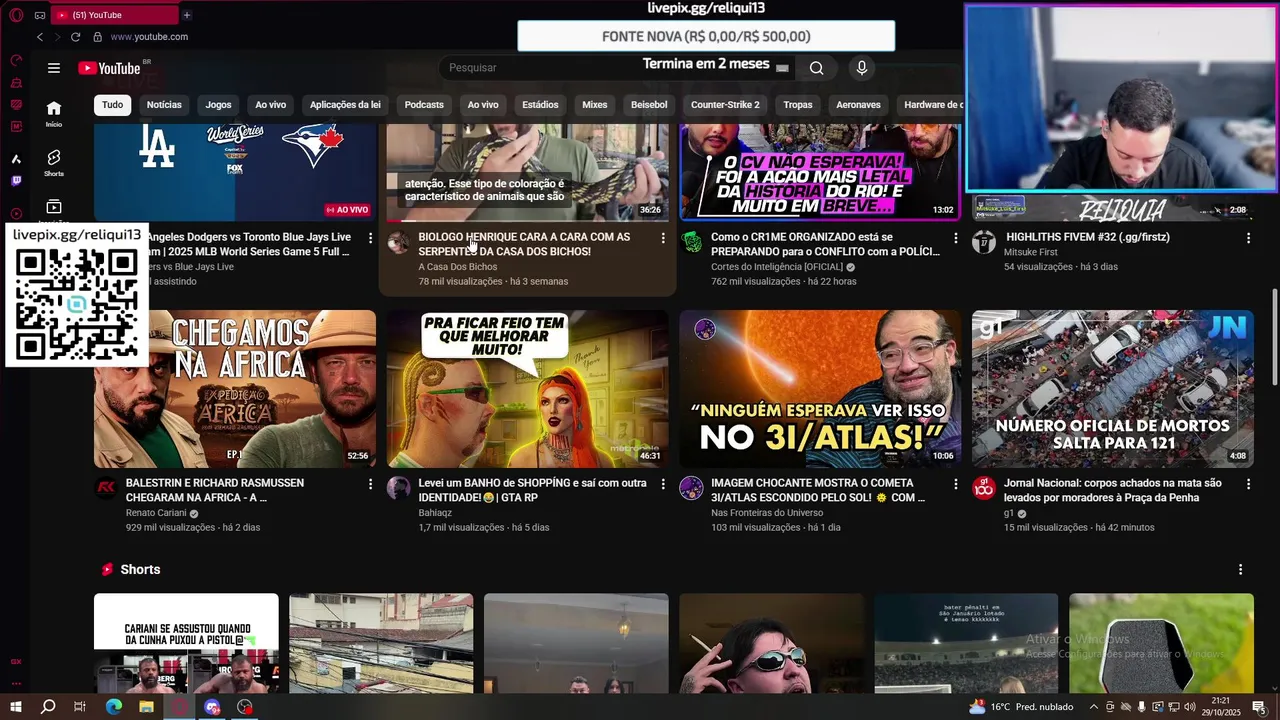1280x720 pixels.
Task: Select the Notícias filter chip
Action: (x=164, y=105)
